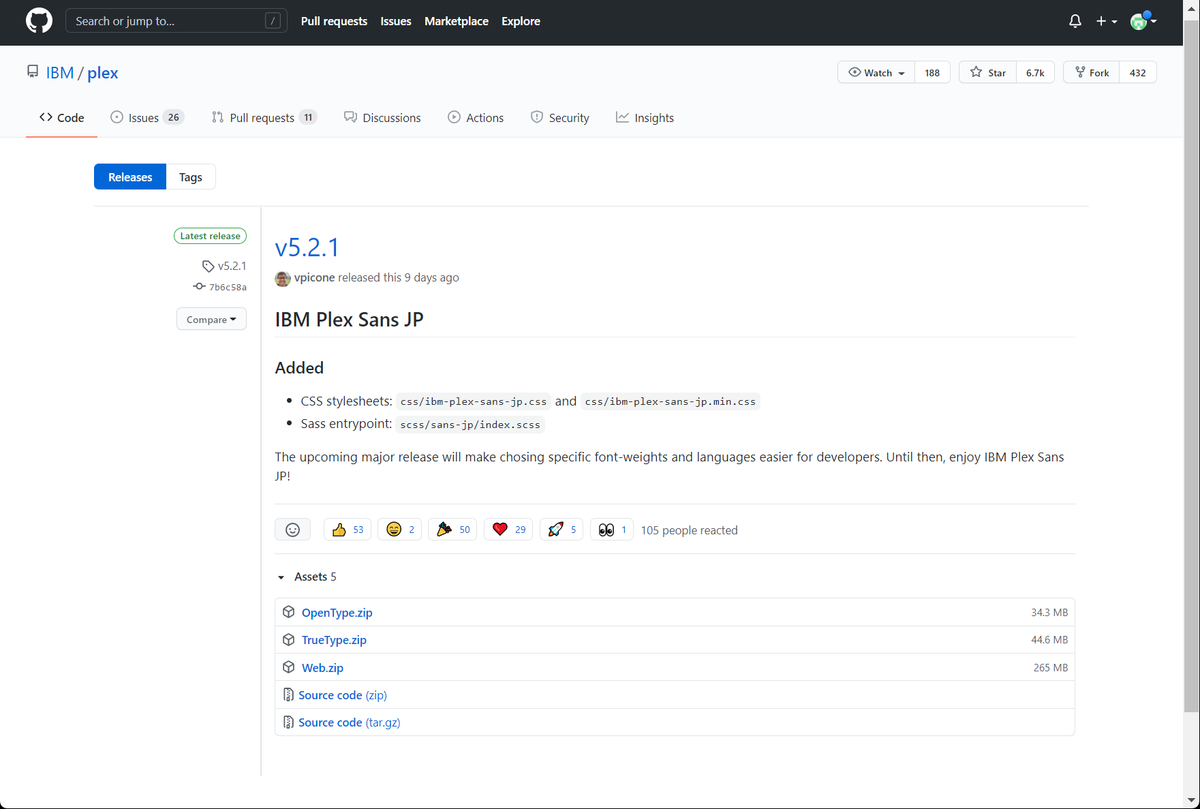Image resolution: width=1200 pixels, height=809 pixels.
Task: Open the plus create-new menu
Action: [x=1106, y=21]
